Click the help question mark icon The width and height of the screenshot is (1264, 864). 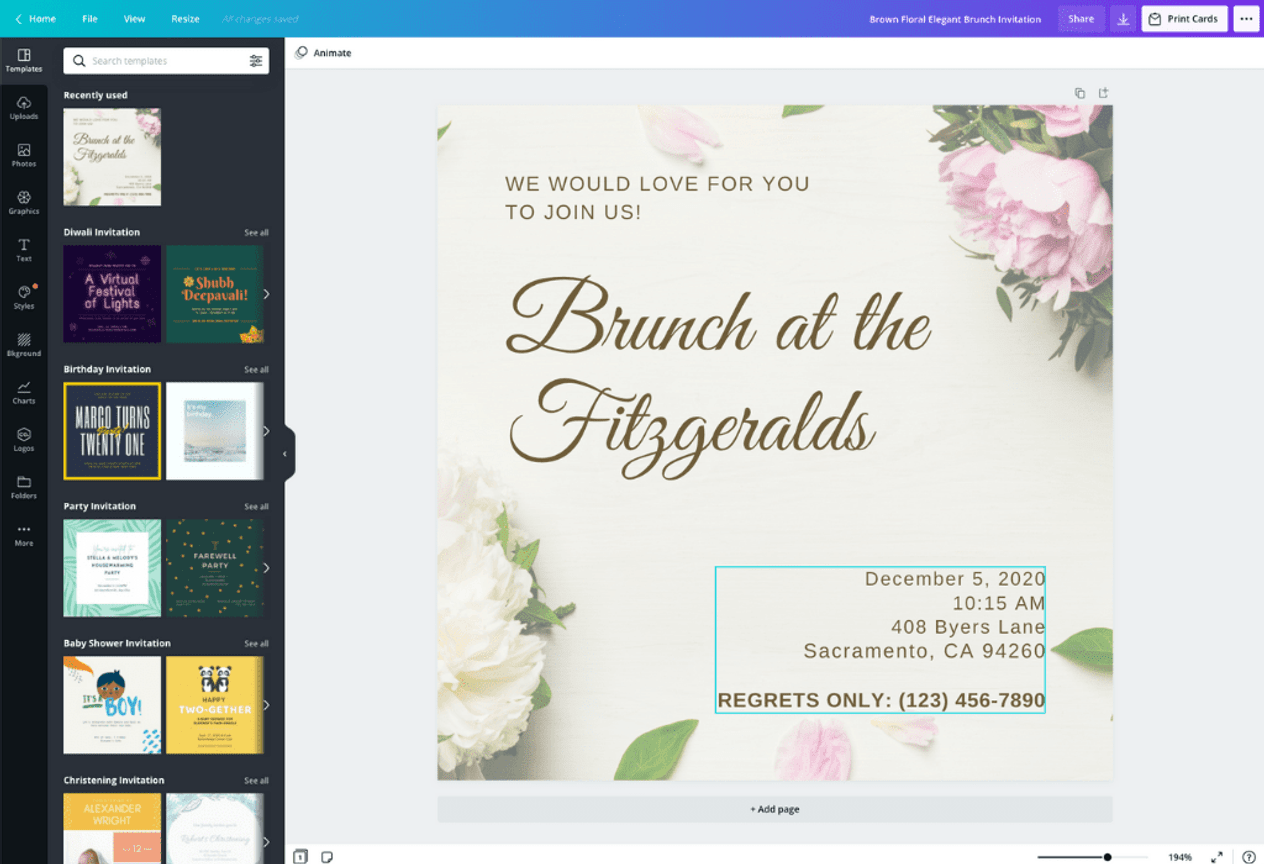pyautogui.click(x=1248, y=857)
